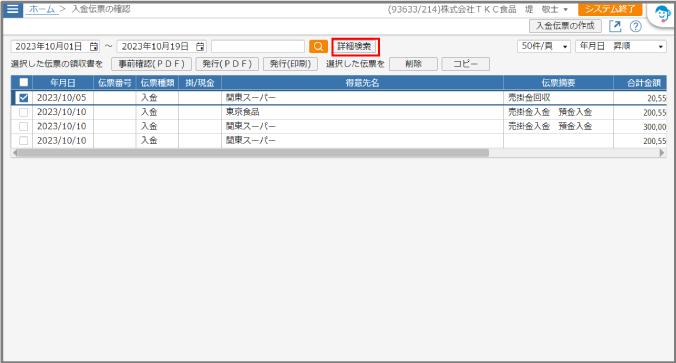Open the end date calendar picker

coord(200,47)
